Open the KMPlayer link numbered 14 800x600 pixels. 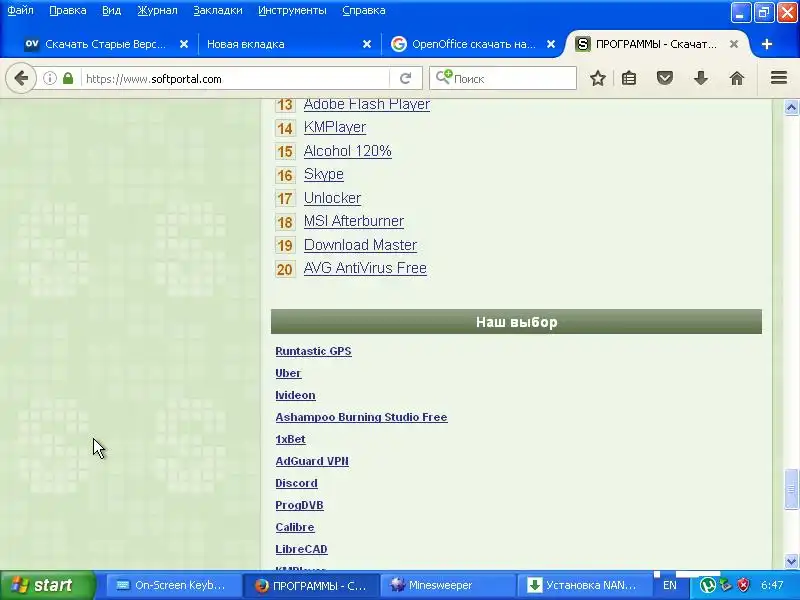click(335, 127)
